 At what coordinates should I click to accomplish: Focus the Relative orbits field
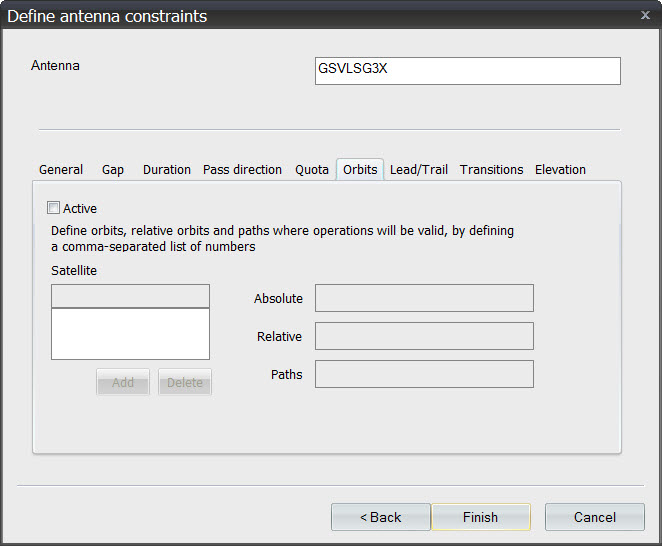click(424, 336)
